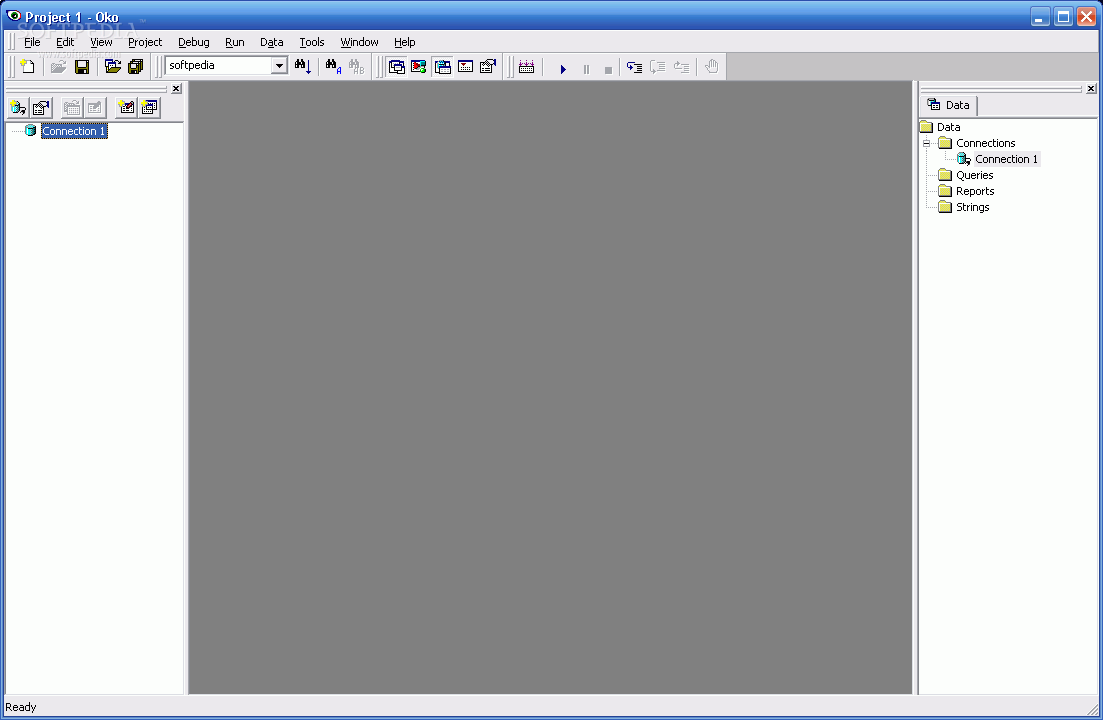Open the Strings folder node
Screen dimensions: 1103x720
[x=972, y=207]
